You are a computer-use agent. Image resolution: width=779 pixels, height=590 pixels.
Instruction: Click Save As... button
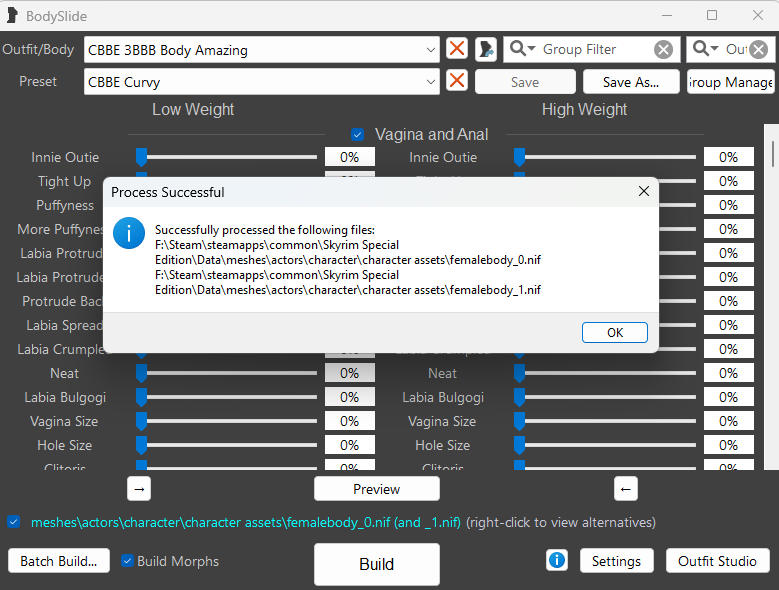click(631, 82)
